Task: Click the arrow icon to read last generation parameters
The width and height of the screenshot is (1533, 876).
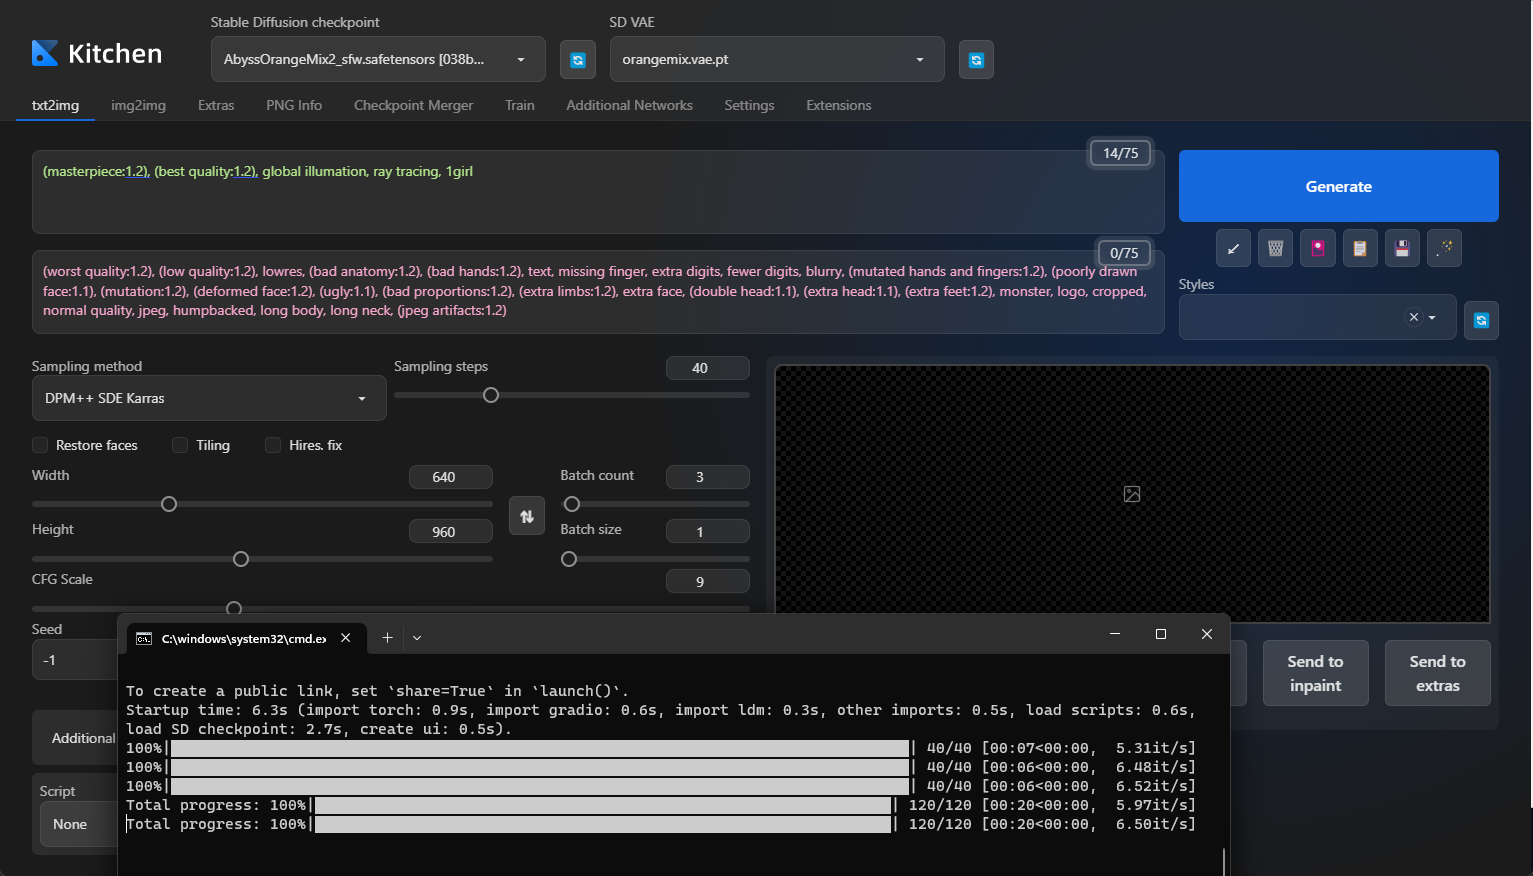Action: [x=1233, y=248]
